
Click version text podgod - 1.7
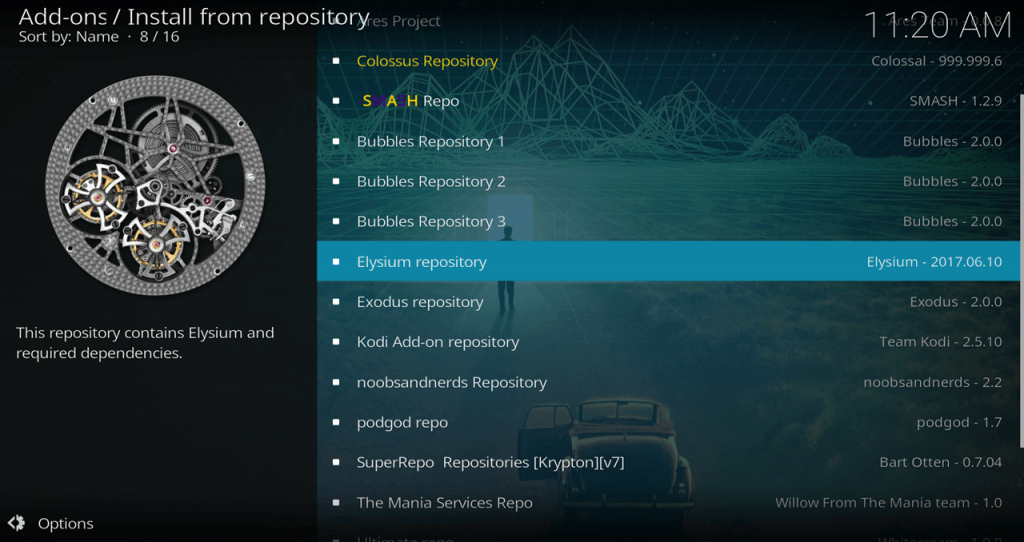coord(959,422)
